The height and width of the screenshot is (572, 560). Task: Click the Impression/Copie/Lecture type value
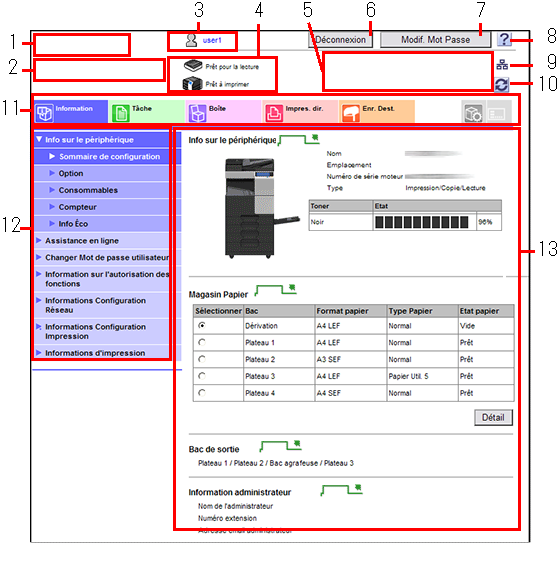[x=445, y=188]
